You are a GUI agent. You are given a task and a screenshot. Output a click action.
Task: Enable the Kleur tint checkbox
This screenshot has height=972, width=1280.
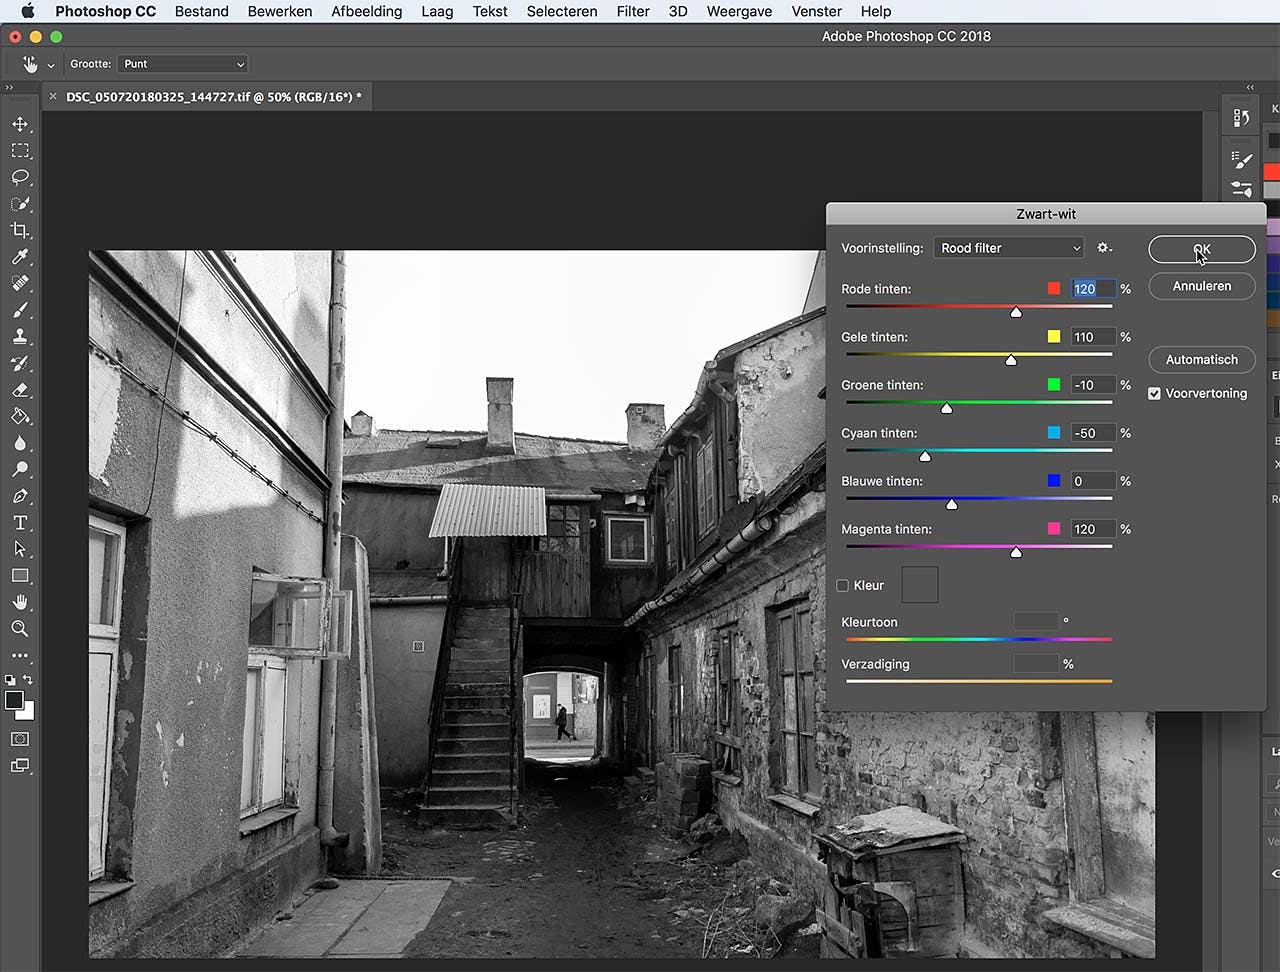point(843,585)
